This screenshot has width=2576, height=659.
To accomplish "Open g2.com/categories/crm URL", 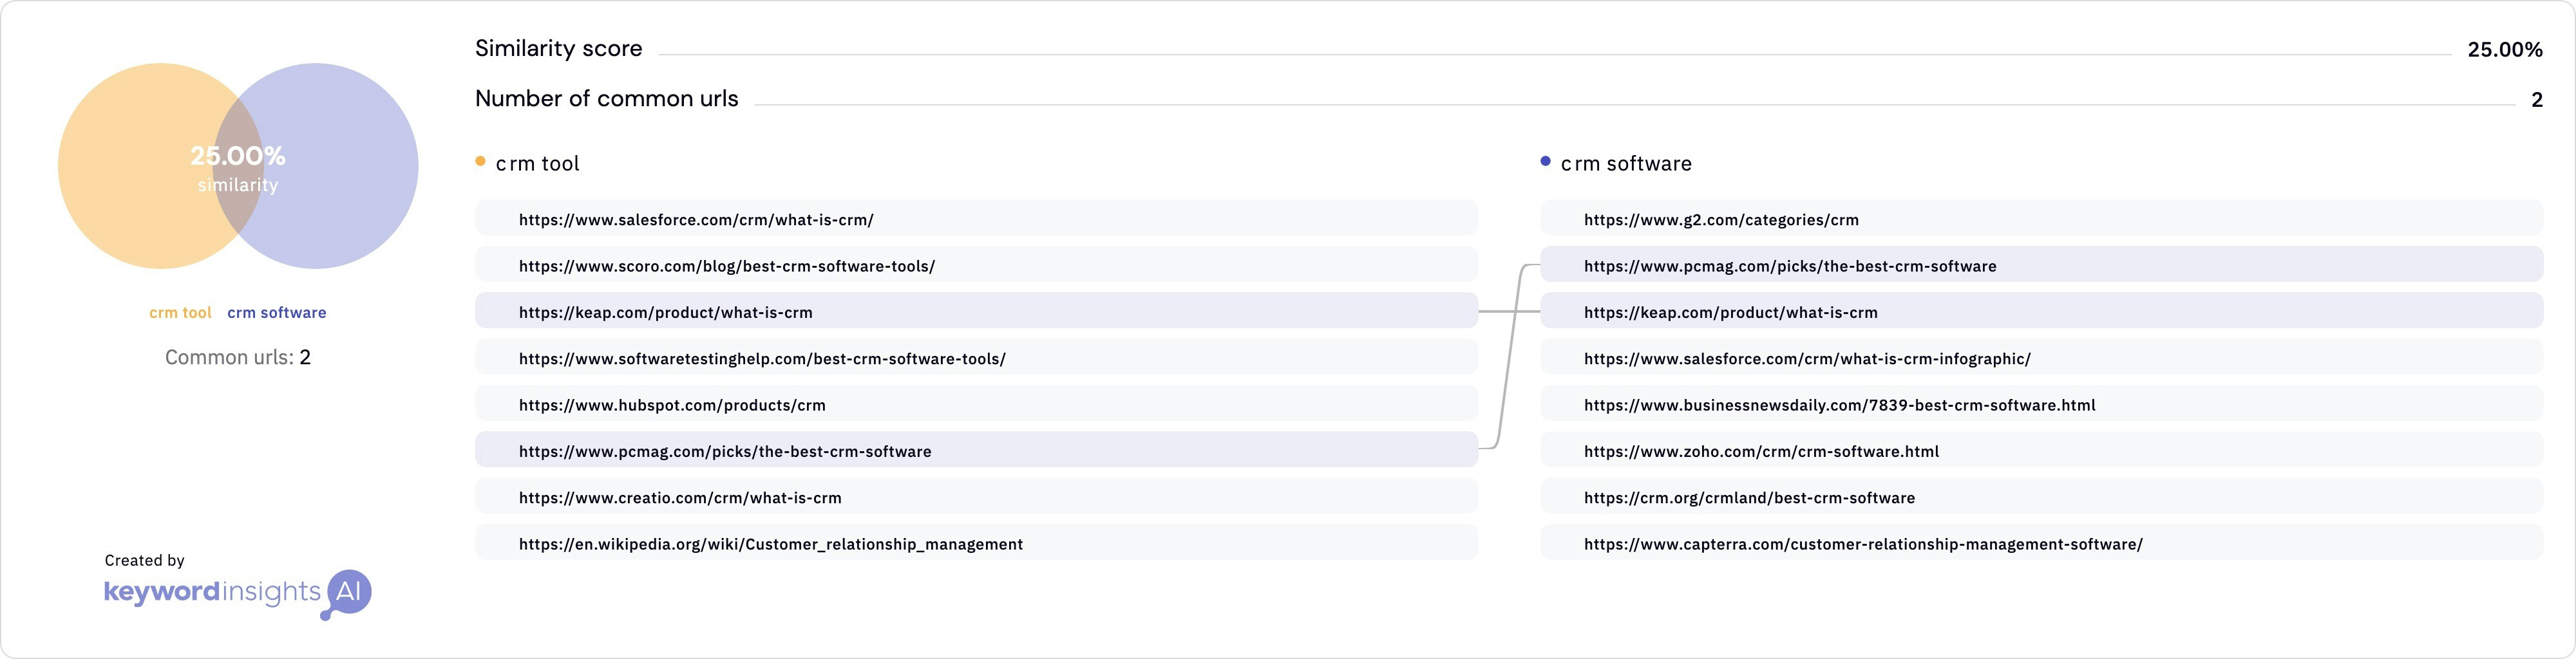I will click(x=2041, y=219).
